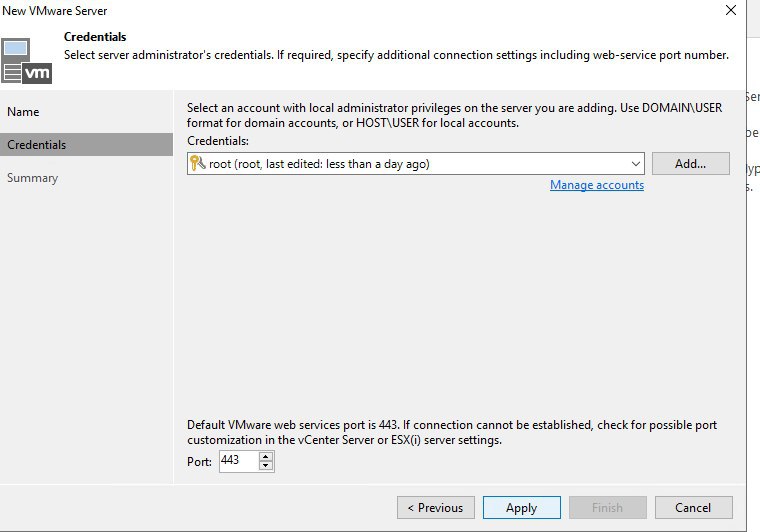Image resolution: width=760 pixels, height=532 pixels.
Task: Go back with the Previous button
Action: [435, 507]
